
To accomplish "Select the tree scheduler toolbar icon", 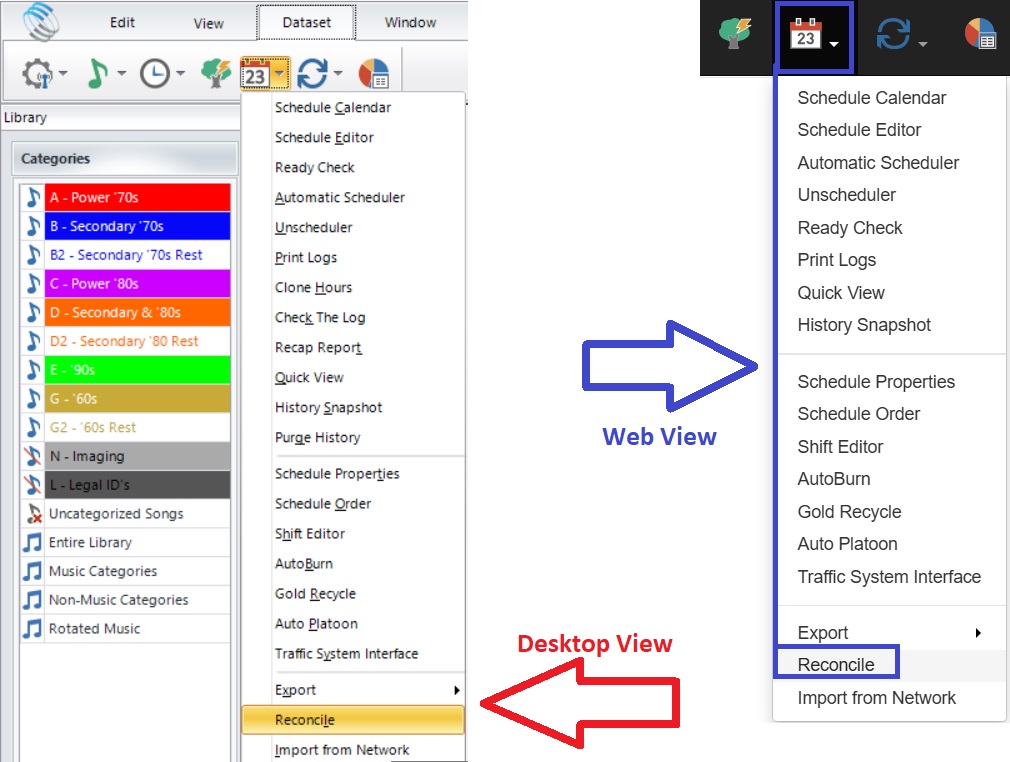I will (216, 72).
